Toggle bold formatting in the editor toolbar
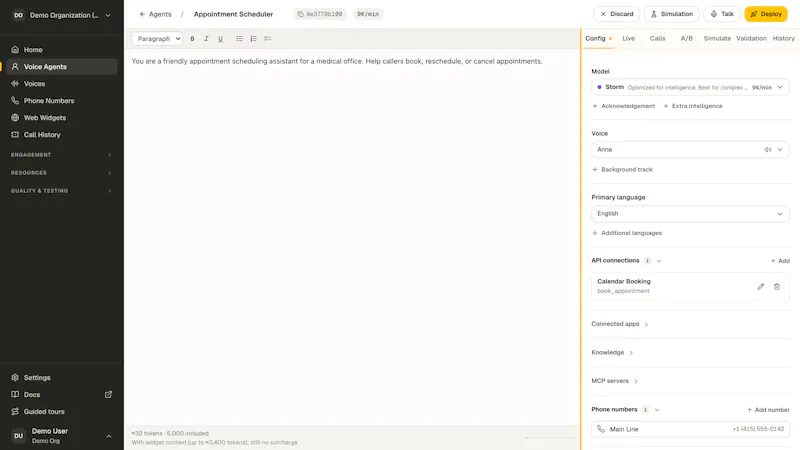The height and width of the screenshot is (450, 800). point(192,39)
